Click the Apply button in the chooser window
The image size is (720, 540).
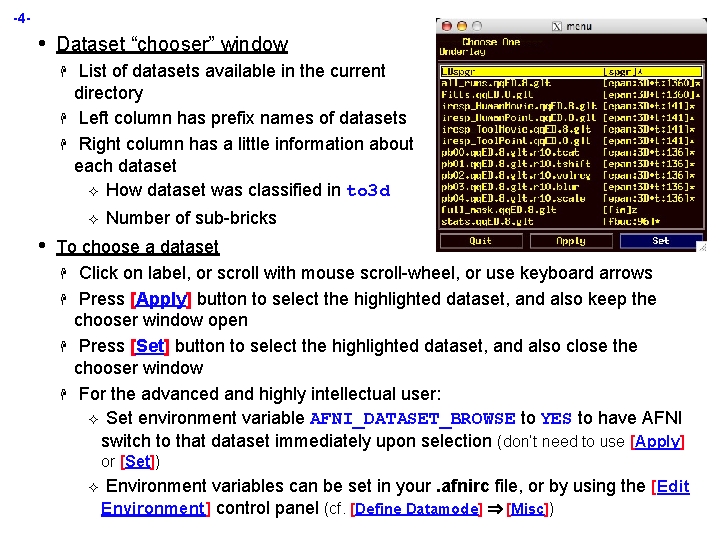(571, 241)
